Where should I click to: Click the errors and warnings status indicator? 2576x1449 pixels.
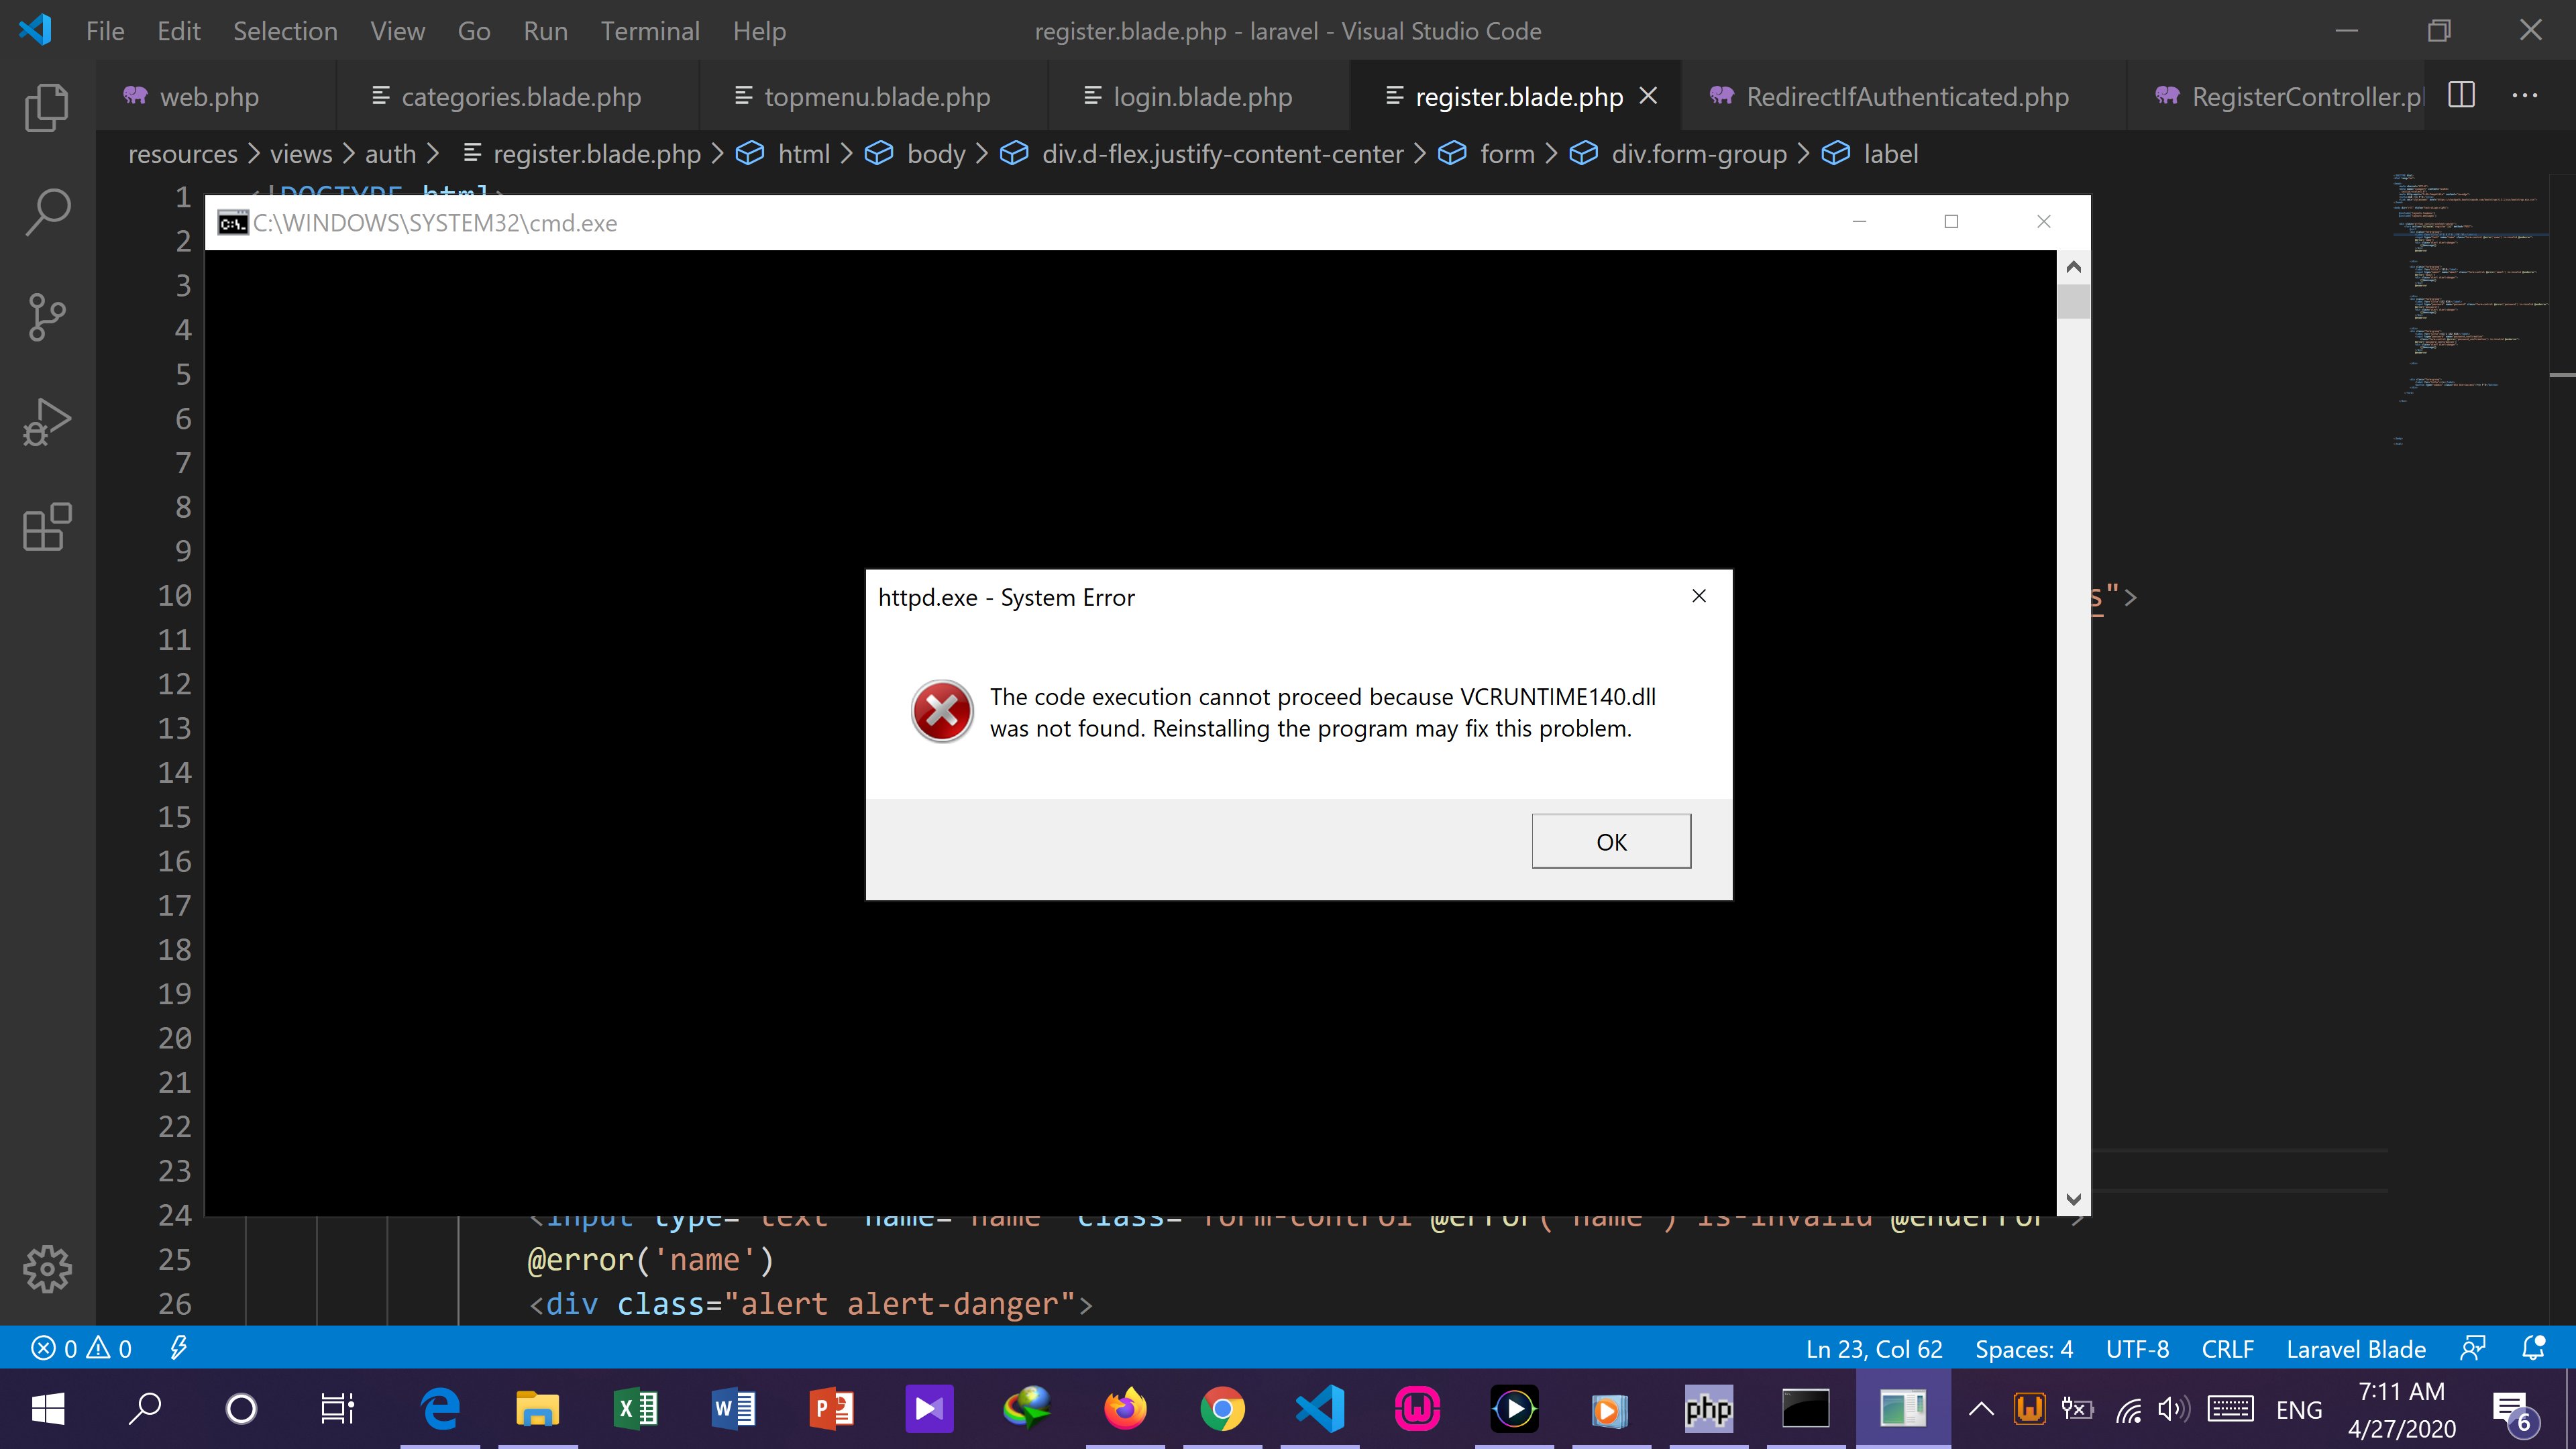(82, 1348)
